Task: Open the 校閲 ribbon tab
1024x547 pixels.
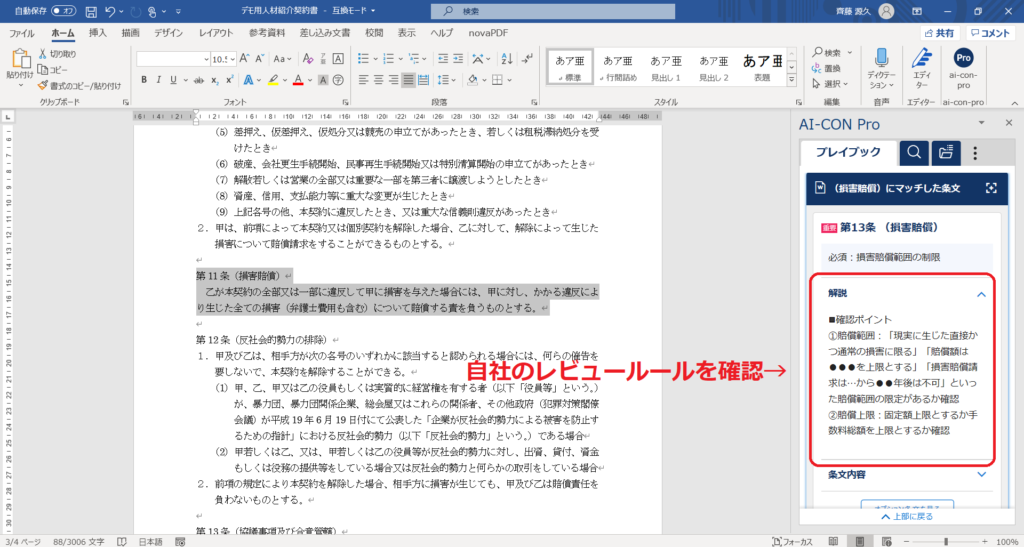Action: click(x=374, y=33)
